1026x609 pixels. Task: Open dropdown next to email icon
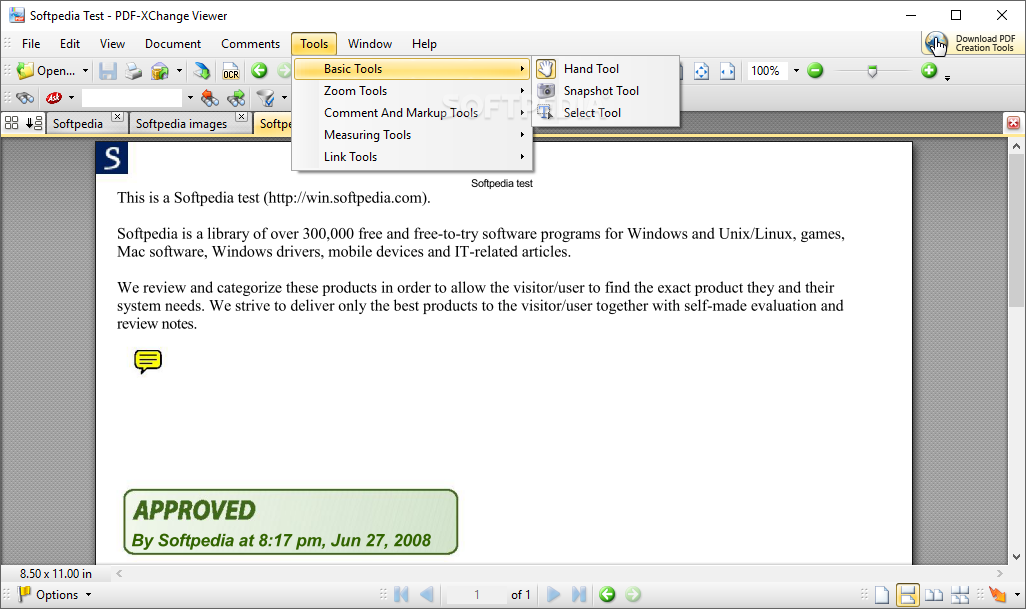coord(179,71)
